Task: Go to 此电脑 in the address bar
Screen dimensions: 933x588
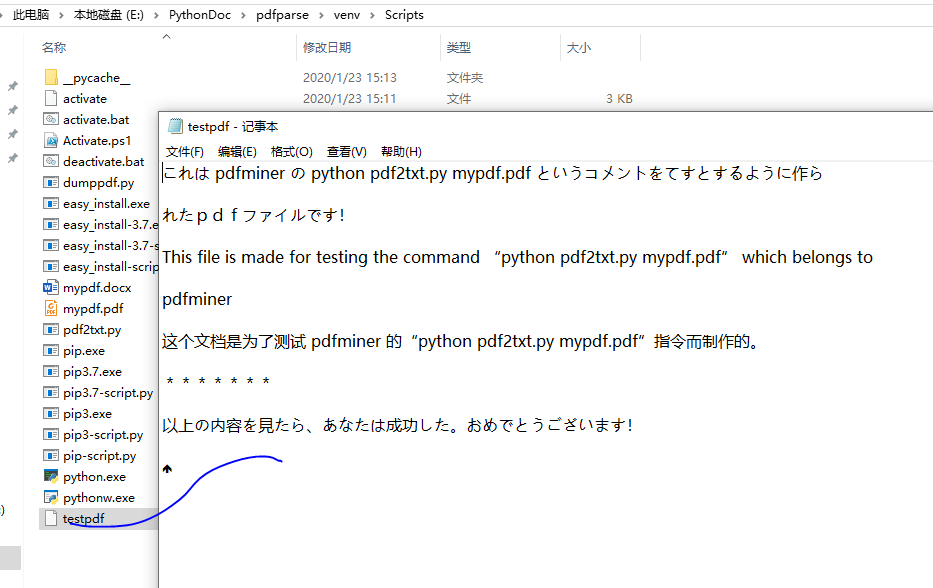Action: pos(31,15)
